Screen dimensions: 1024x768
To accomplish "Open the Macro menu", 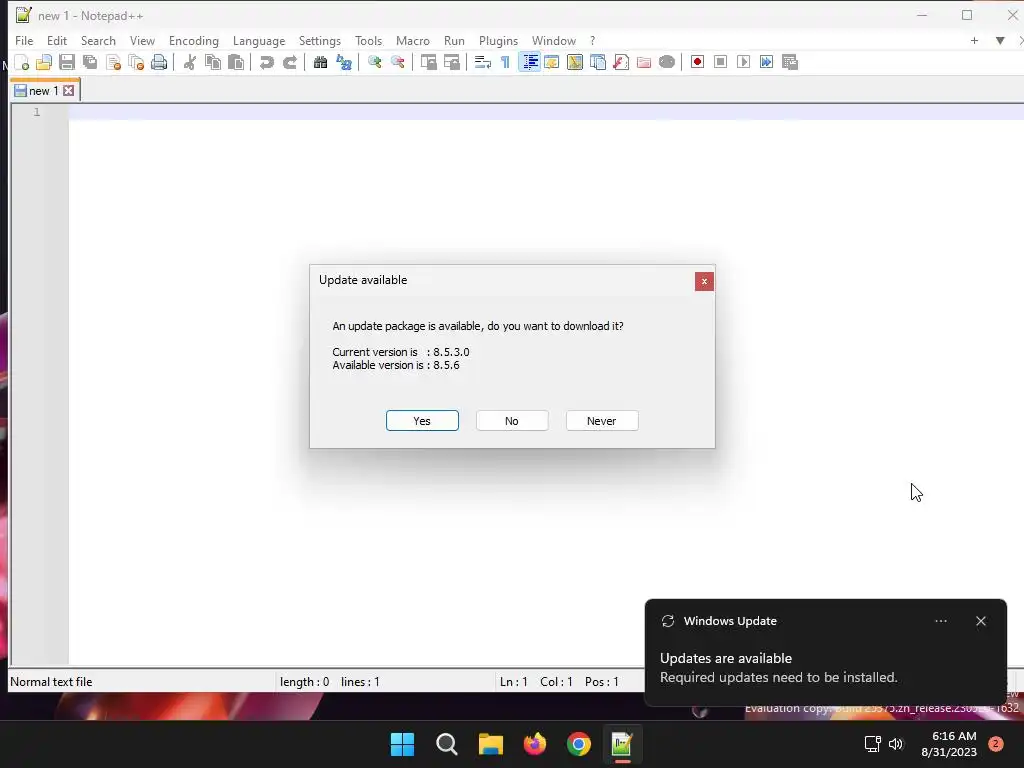I will [413, 40].
